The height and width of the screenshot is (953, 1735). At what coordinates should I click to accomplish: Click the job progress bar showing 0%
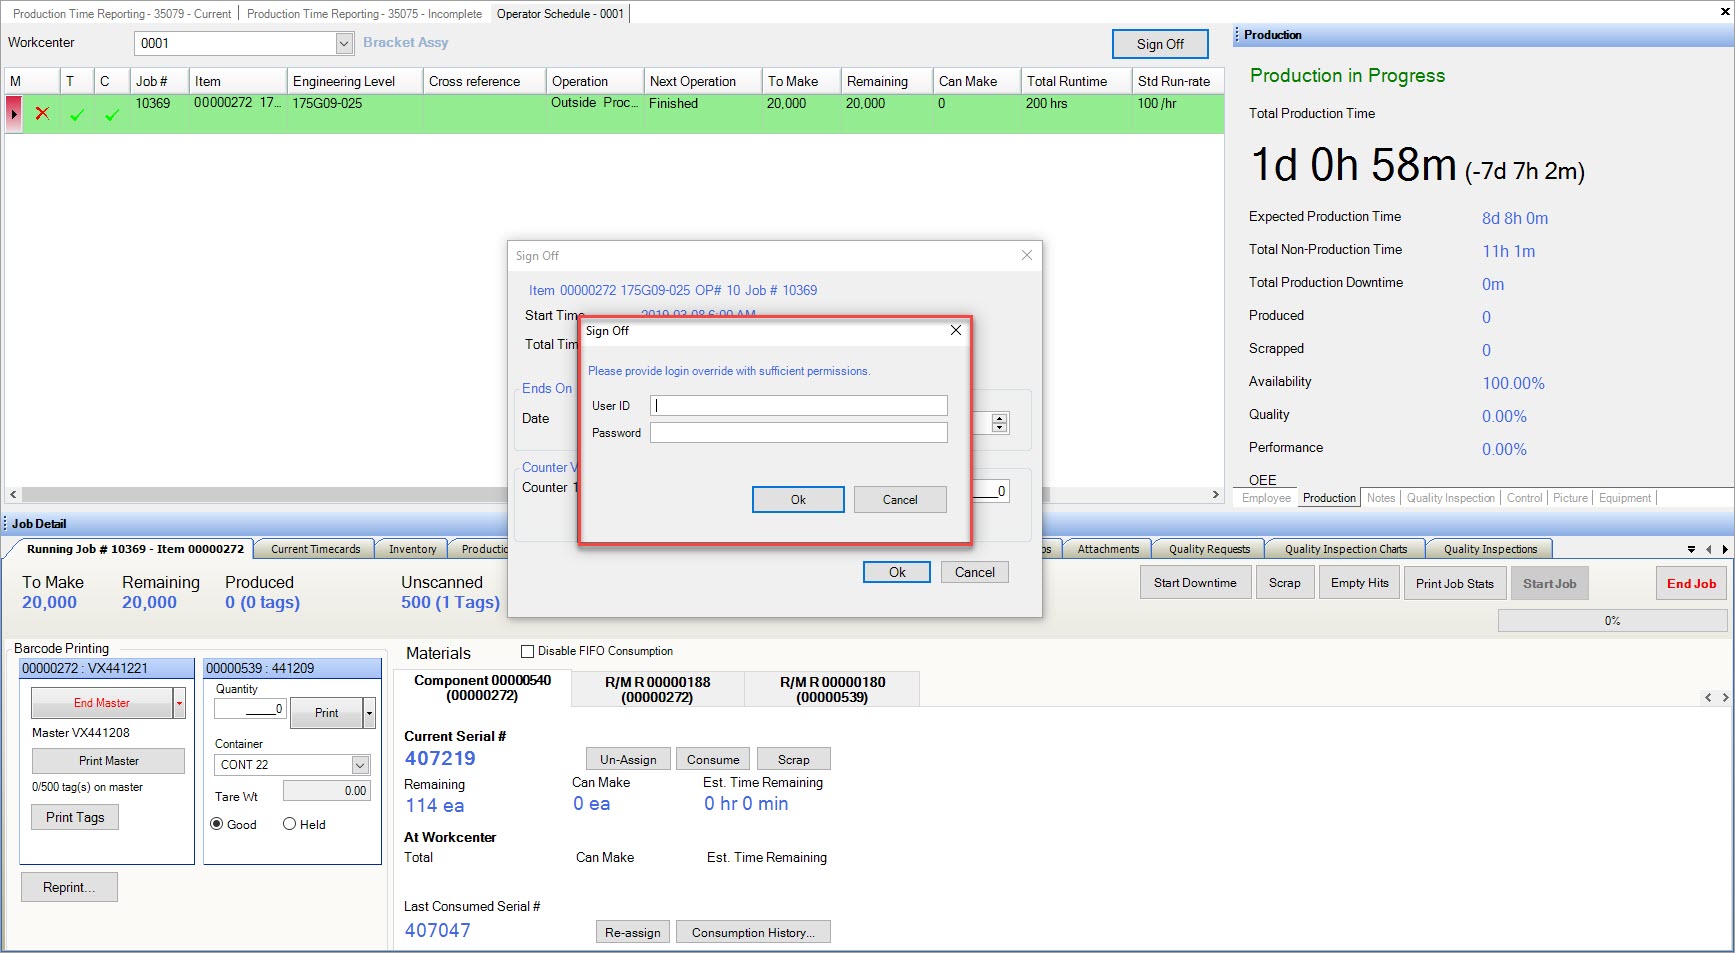pos(1612,621)
